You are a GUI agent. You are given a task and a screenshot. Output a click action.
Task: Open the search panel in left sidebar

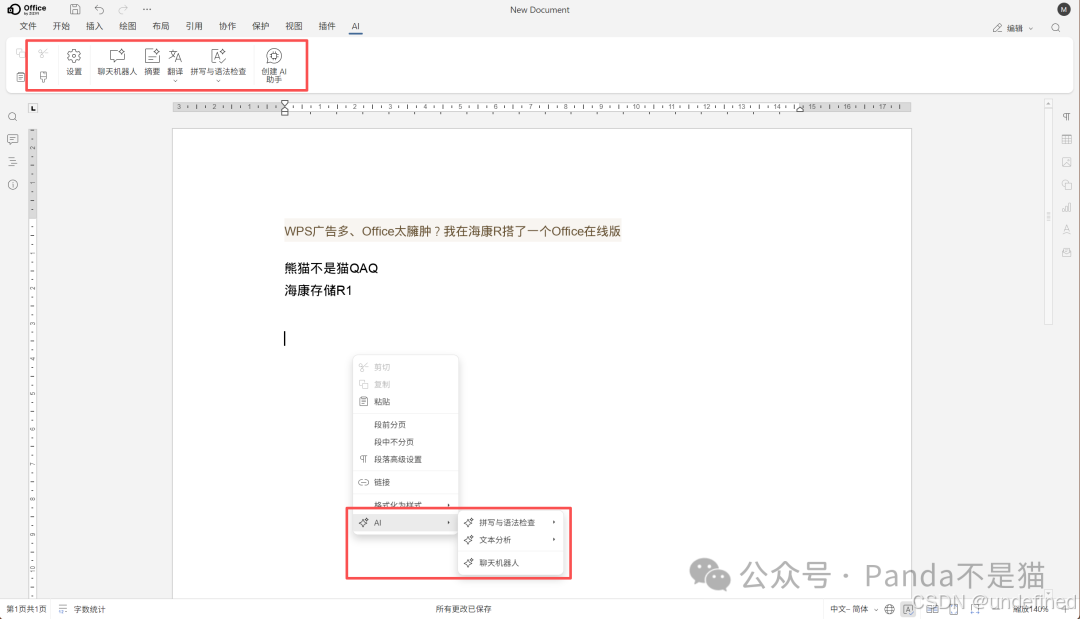click(12, 117)
